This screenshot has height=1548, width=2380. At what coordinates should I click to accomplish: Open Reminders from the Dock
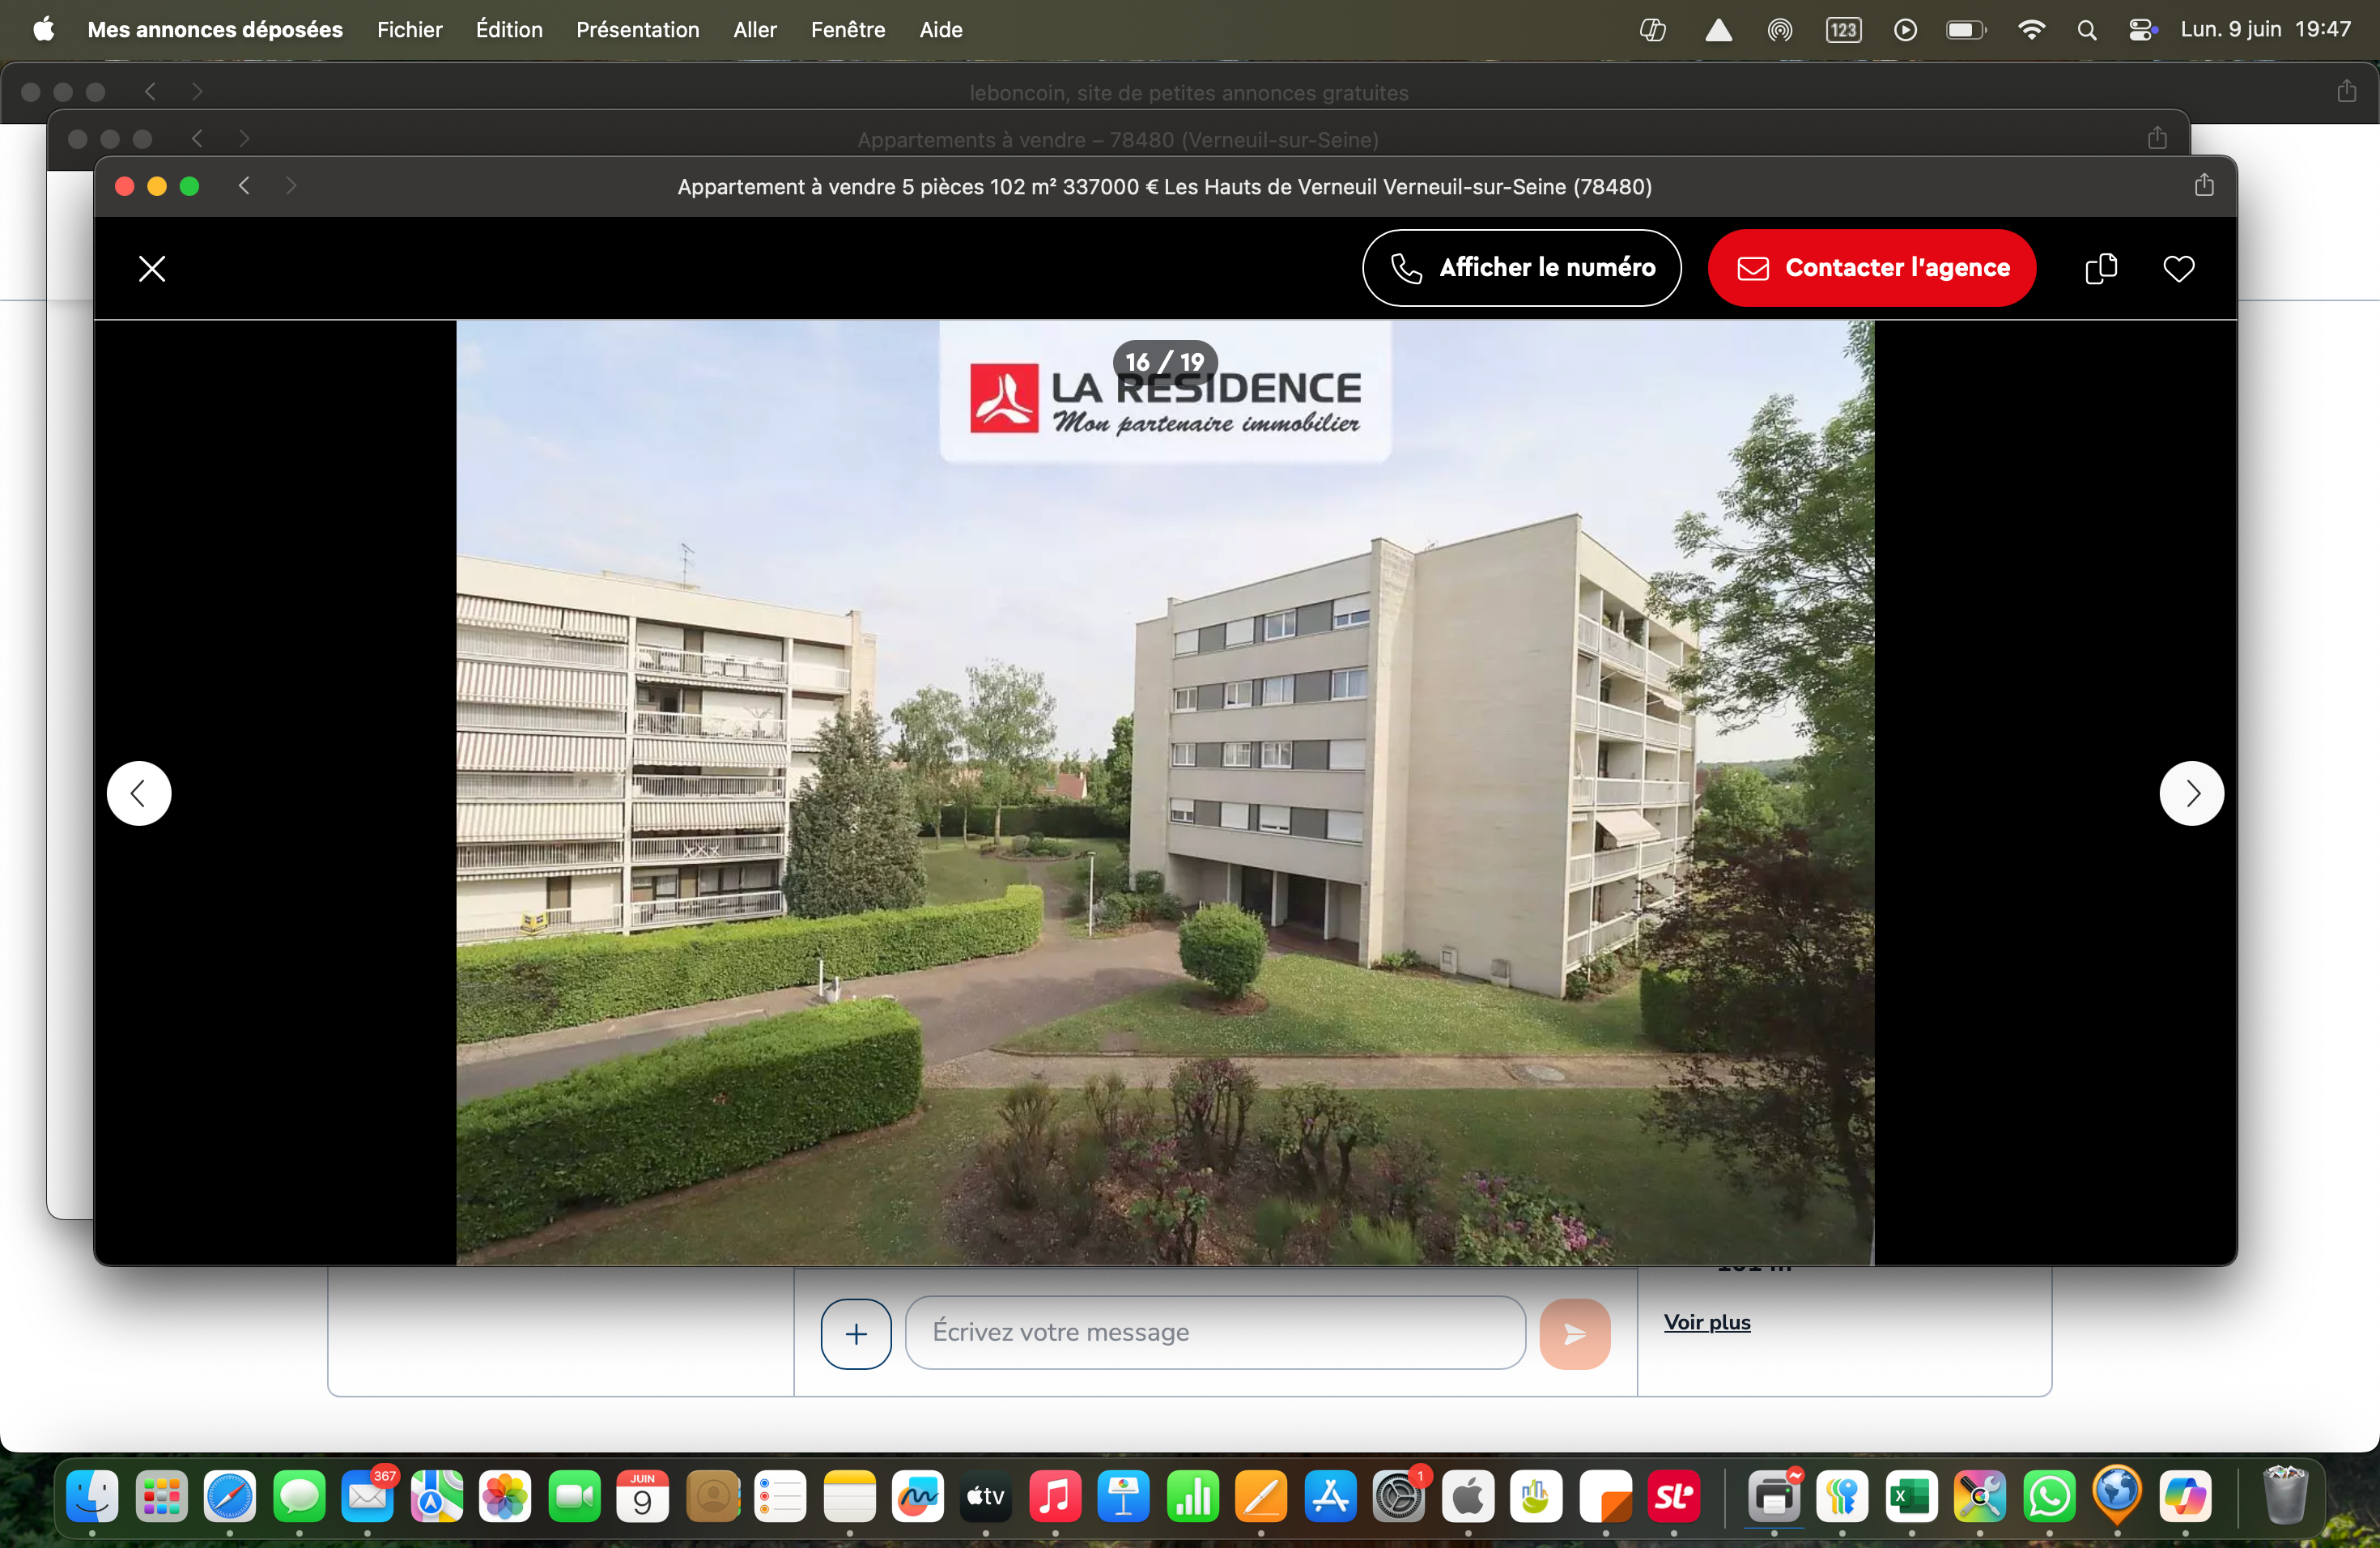tap(780, 1496)
